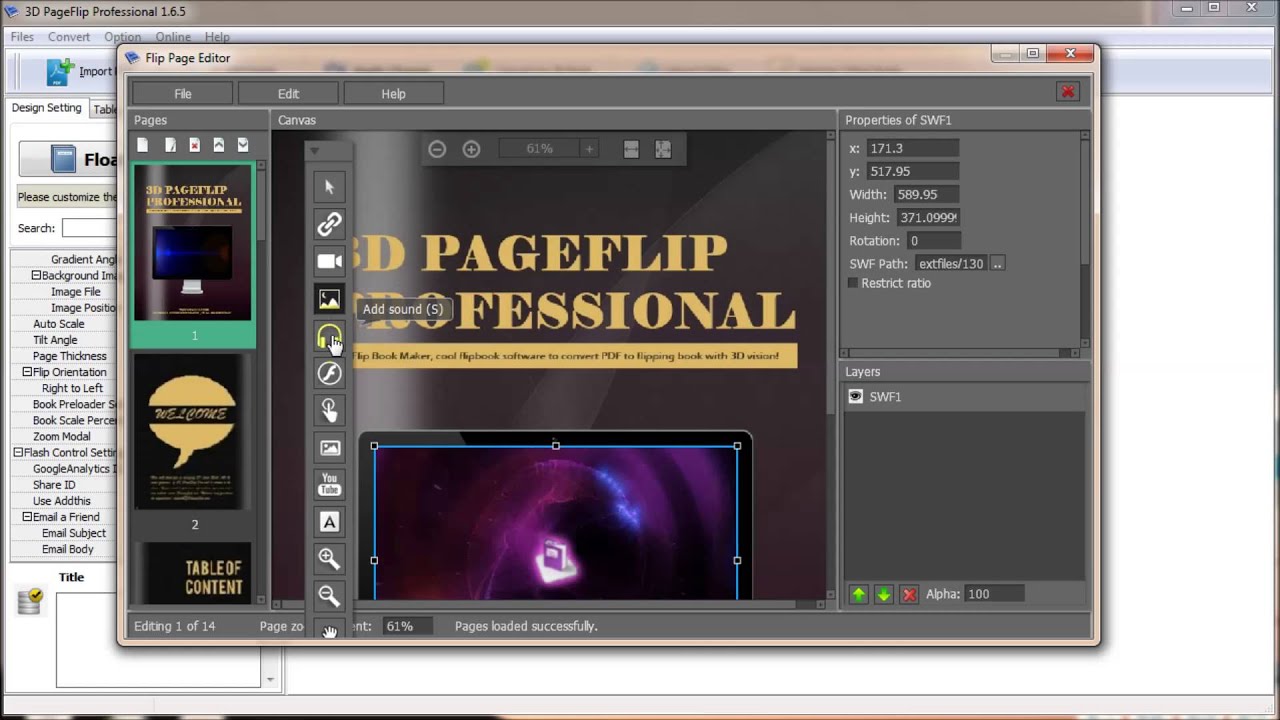Collapse the Email a Friend tree node

[x=28, y=517]
